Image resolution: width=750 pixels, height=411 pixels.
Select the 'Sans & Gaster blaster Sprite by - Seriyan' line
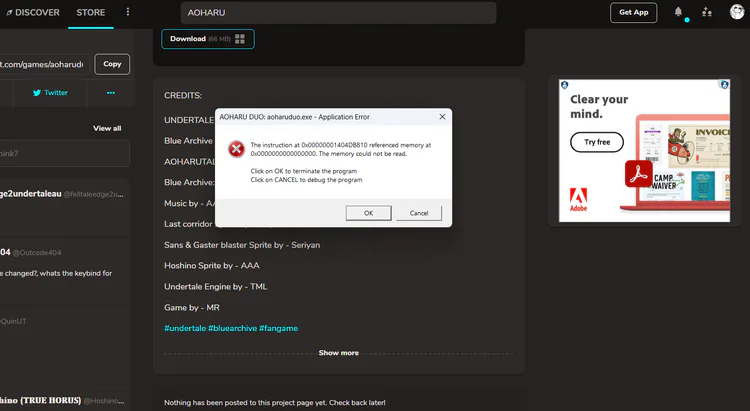tap(242, 245)
